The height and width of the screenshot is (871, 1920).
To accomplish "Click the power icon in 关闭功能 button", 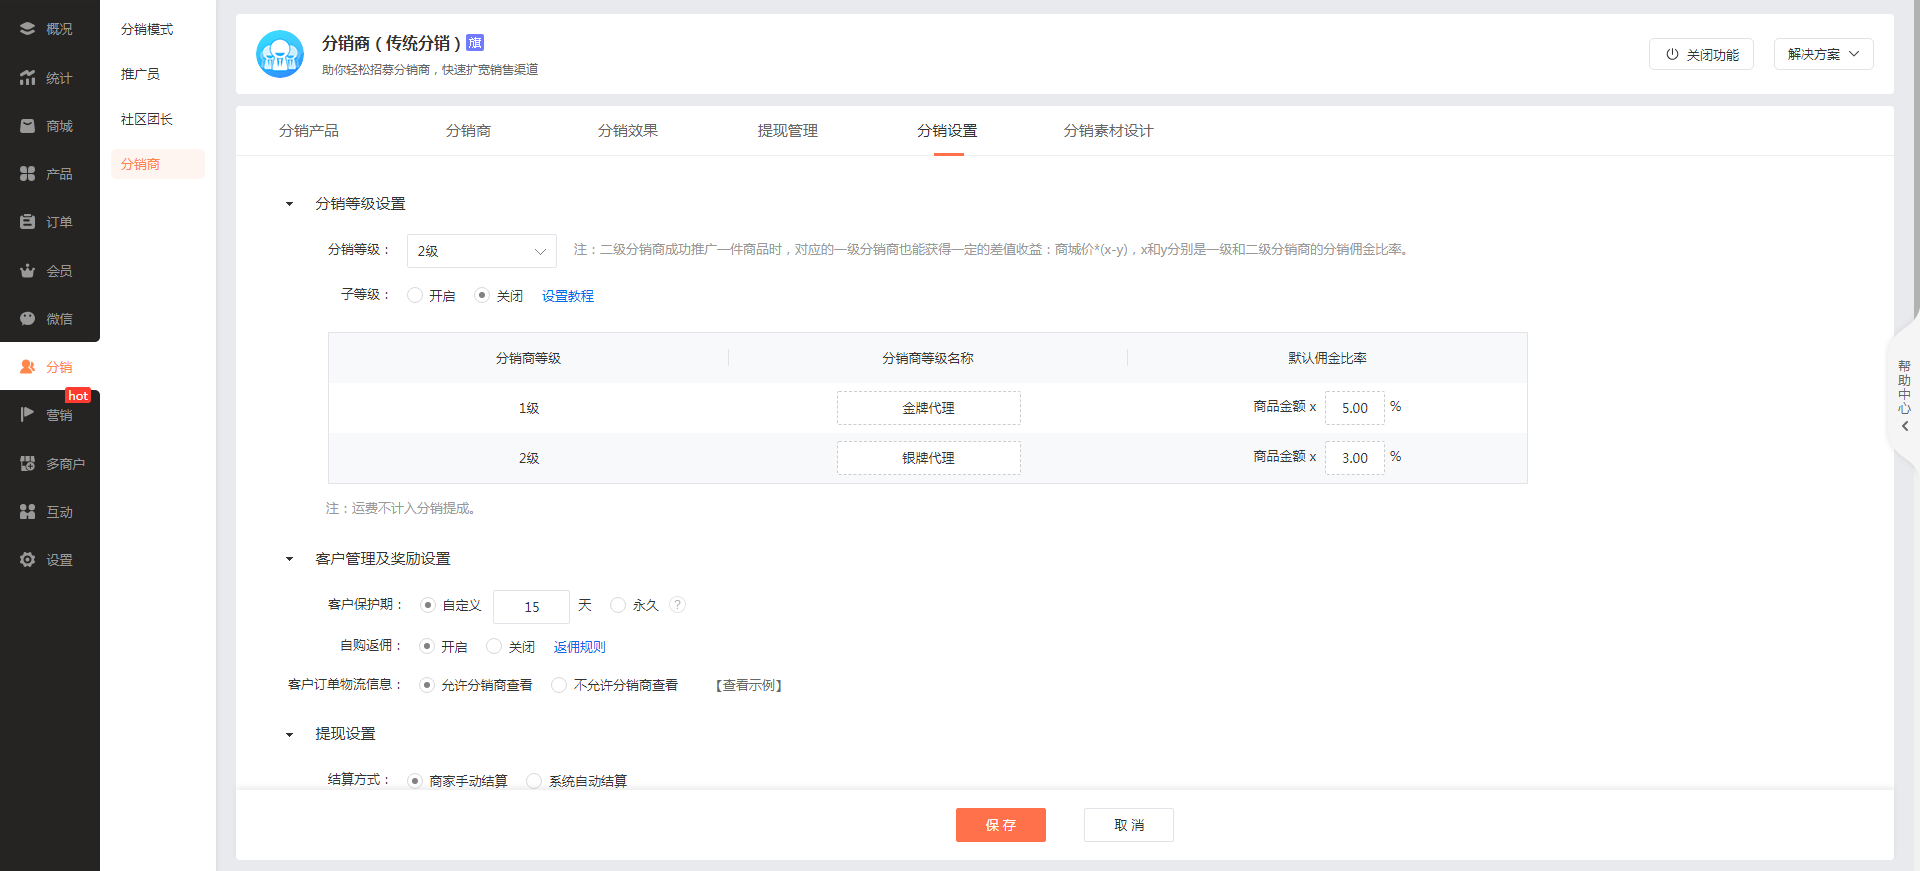I will coord(1672,54).
